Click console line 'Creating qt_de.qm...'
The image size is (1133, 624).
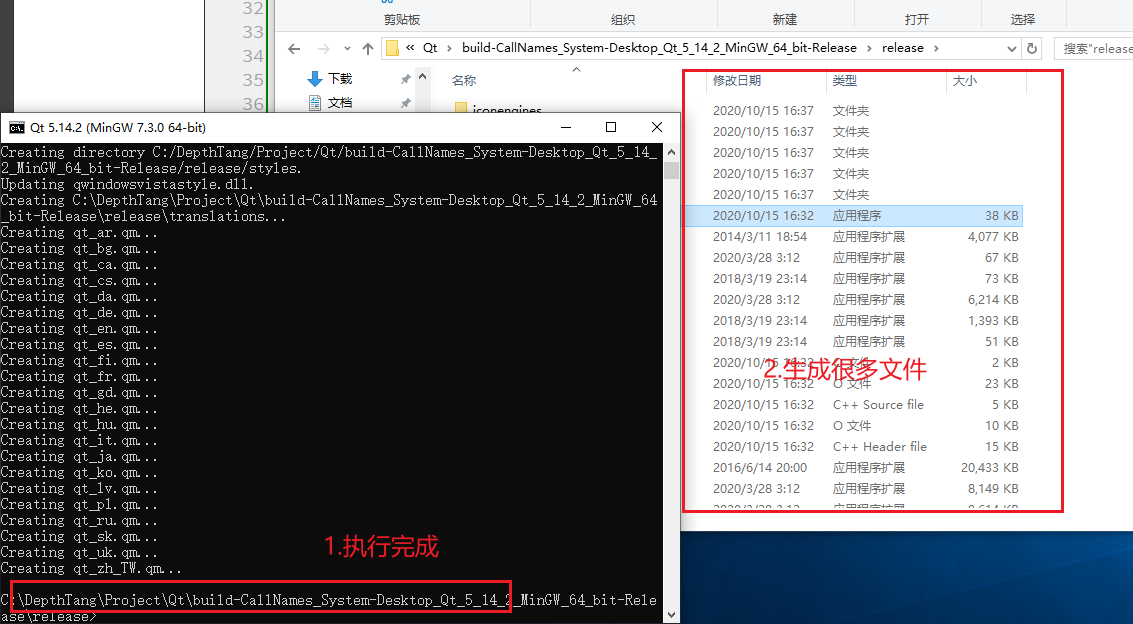click(79, 312)
